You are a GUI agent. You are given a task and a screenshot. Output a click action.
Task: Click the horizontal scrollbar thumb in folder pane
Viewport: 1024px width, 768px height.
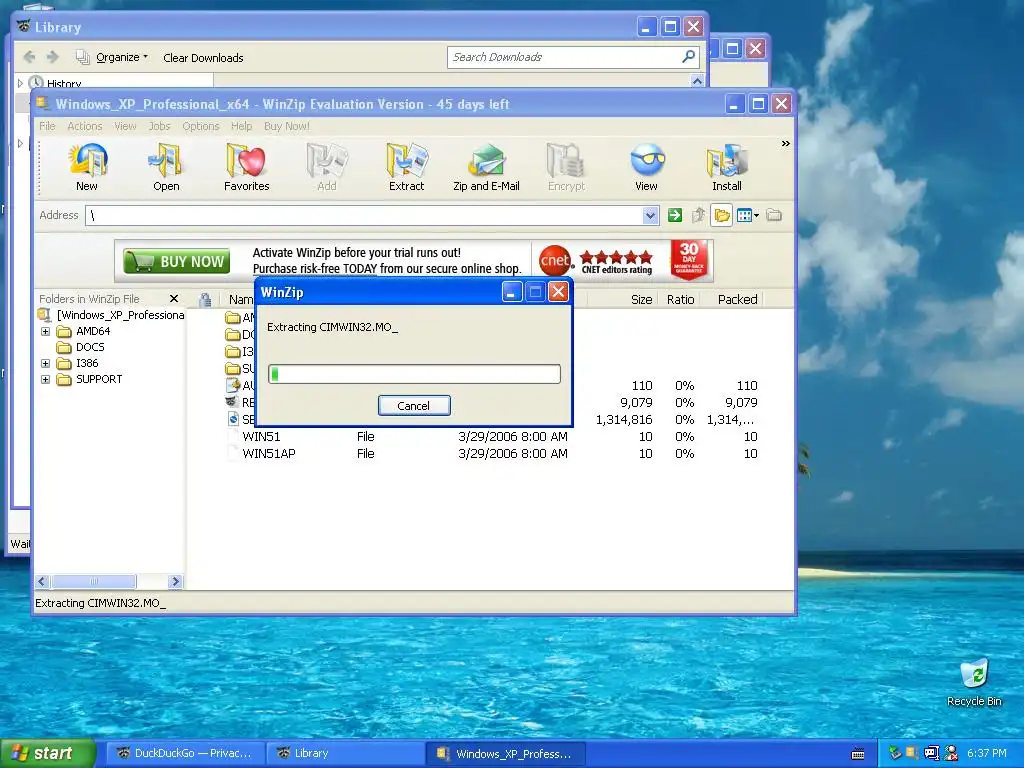click(x=93, y=581)
